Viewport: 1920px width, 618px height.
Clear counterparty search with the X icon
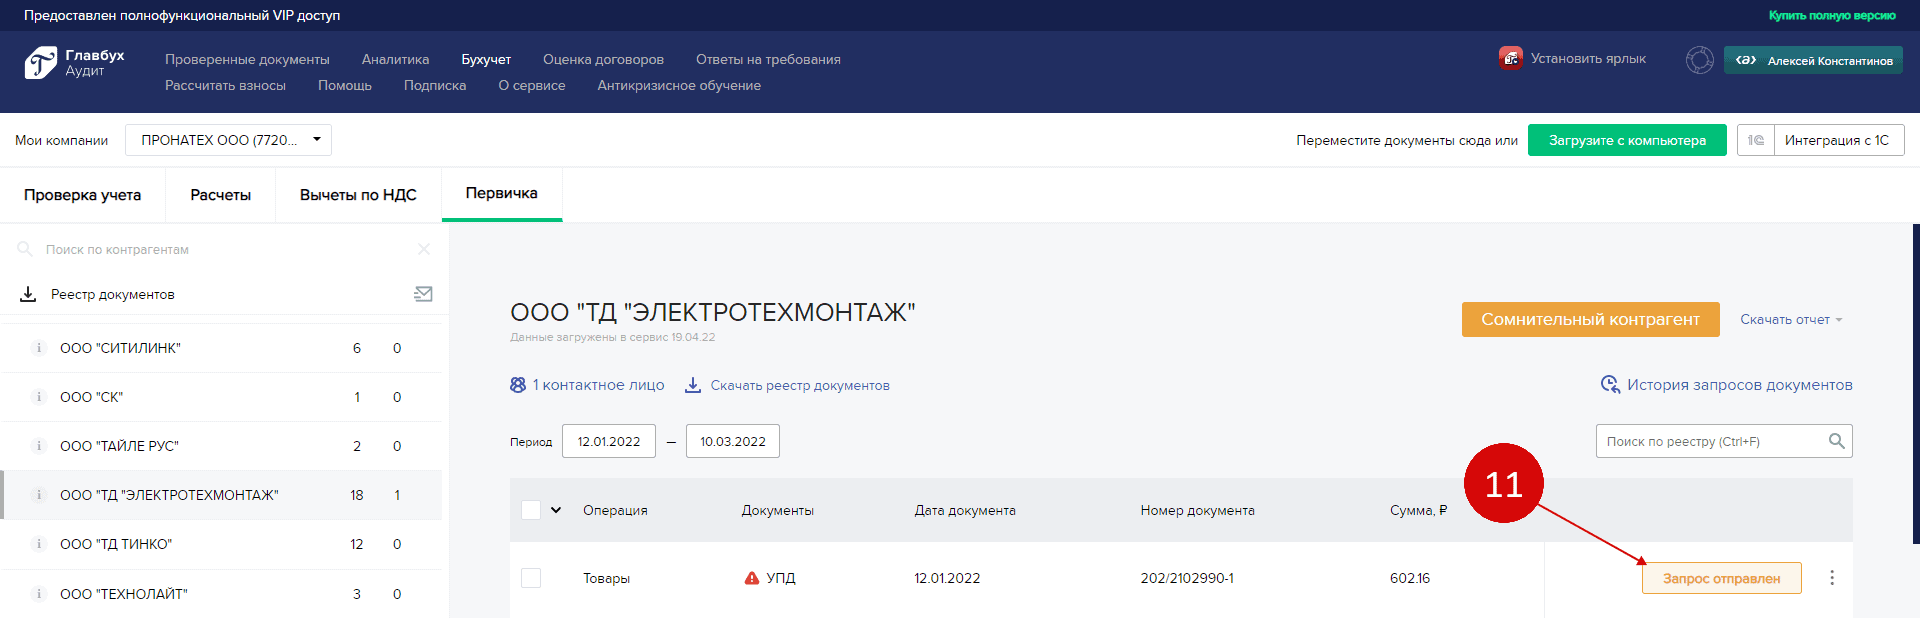coord(424,249)
